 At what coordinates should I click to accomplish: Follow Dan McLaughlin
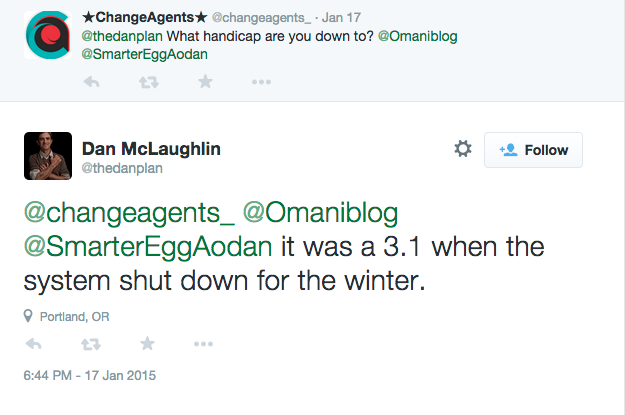tap(533, 150)
